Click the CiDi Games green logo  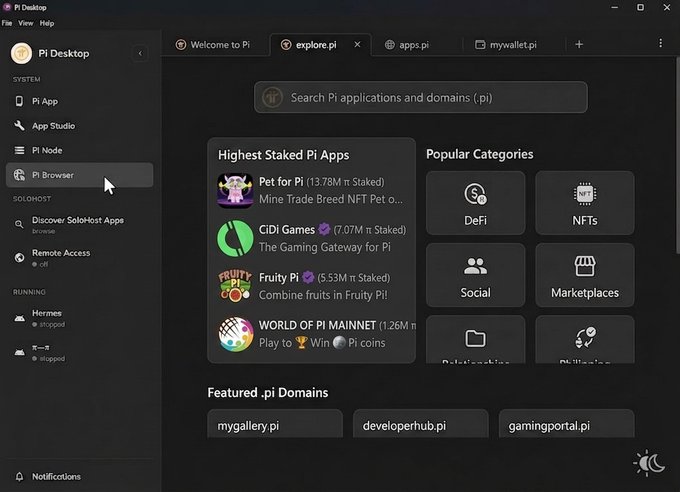tap(235, 238)
